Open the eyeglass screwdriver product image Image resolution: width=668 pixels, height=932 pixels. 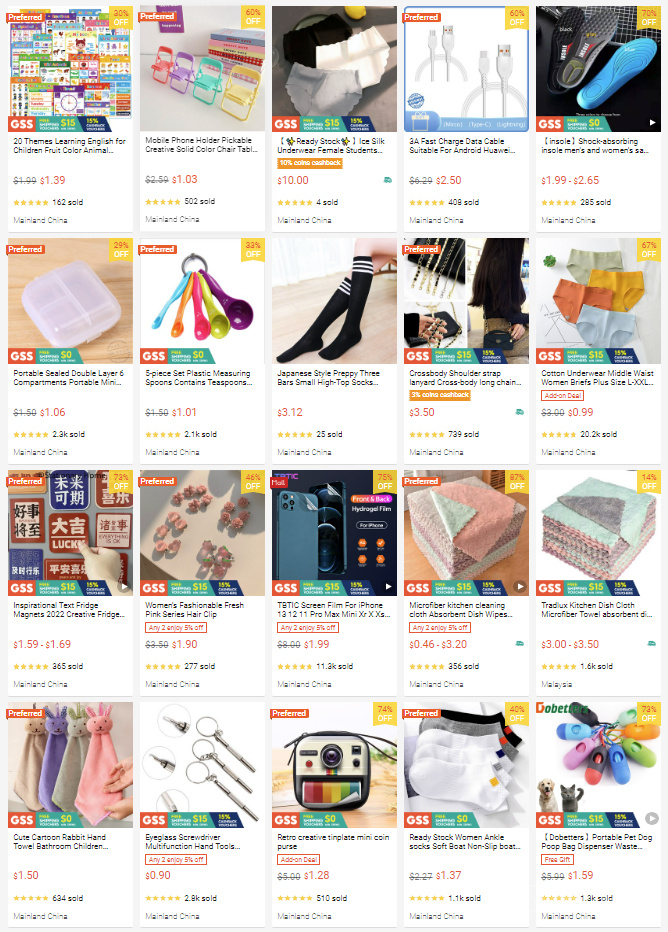pos(203,765)
